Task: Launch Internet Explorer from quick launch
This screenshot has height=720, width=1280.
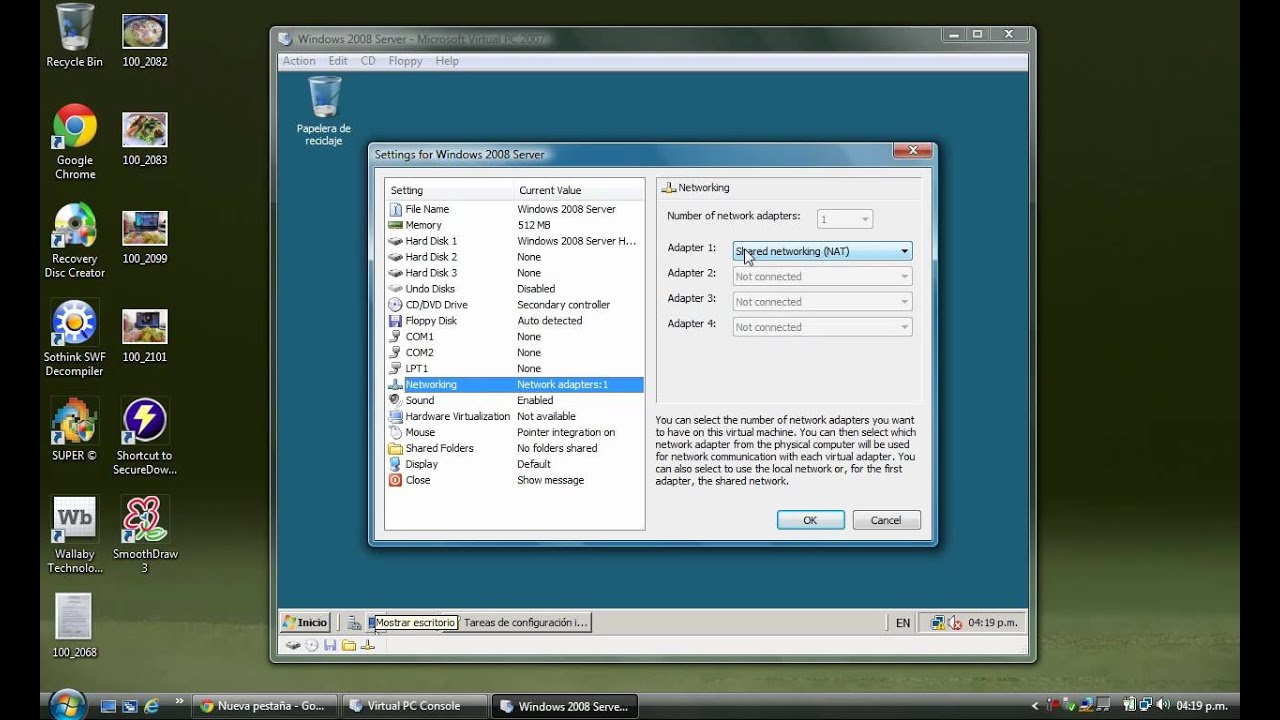Action: (x=152, y=706)
